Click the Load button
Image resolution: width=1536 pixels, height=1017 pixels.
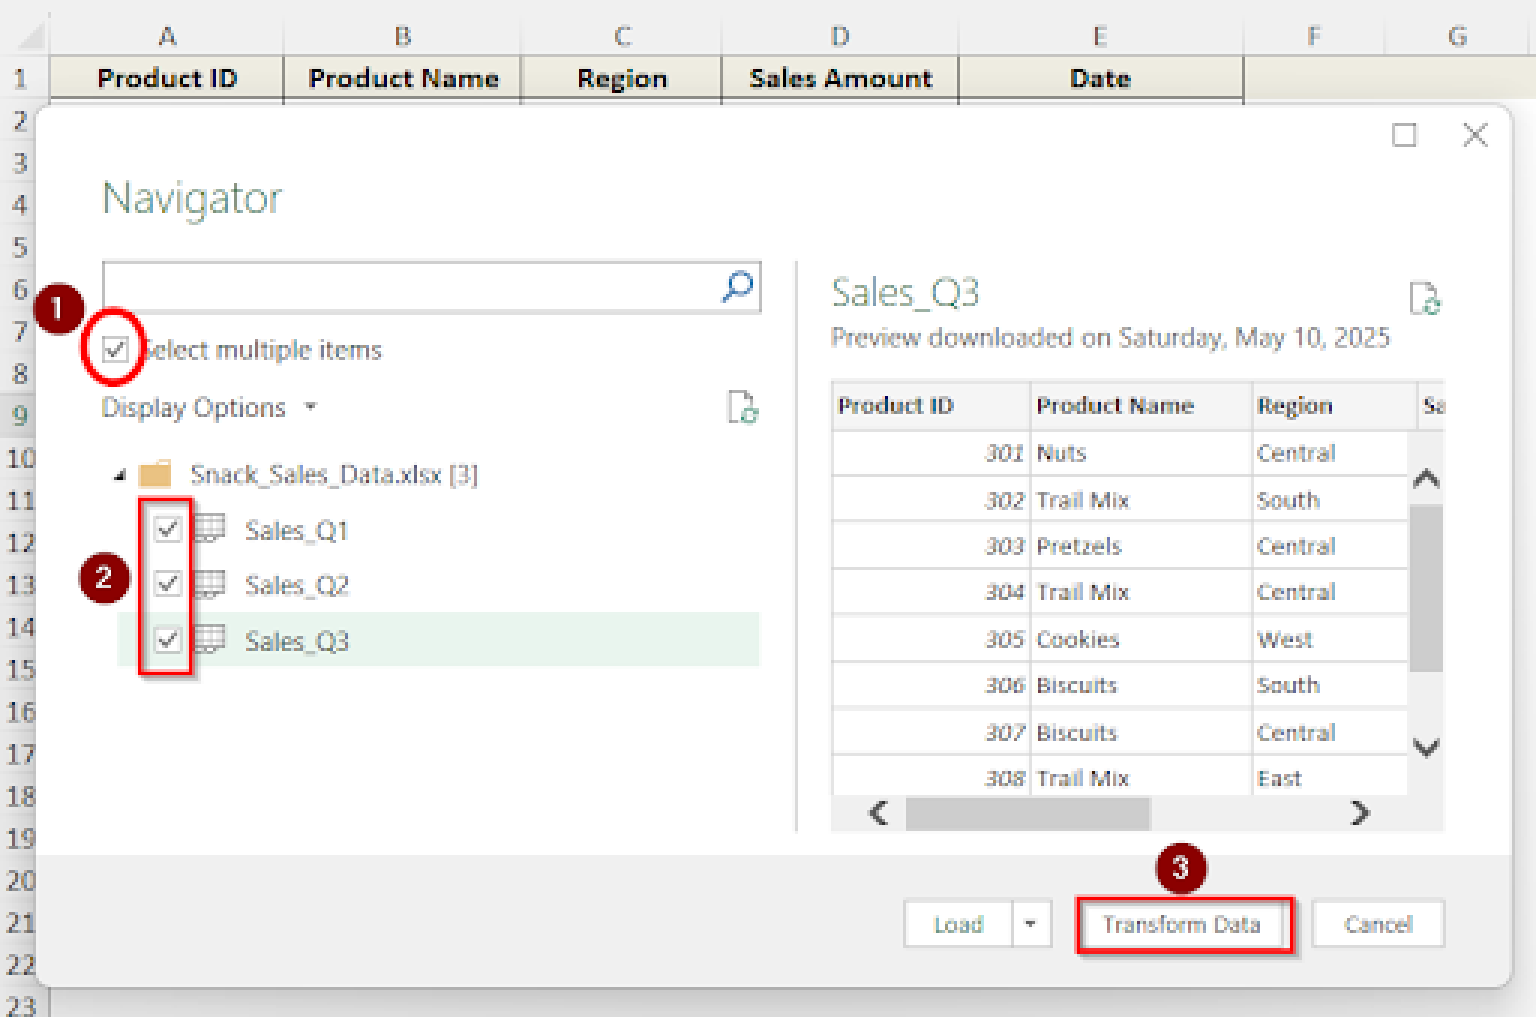pyautogui.click(x=958, y=924)
